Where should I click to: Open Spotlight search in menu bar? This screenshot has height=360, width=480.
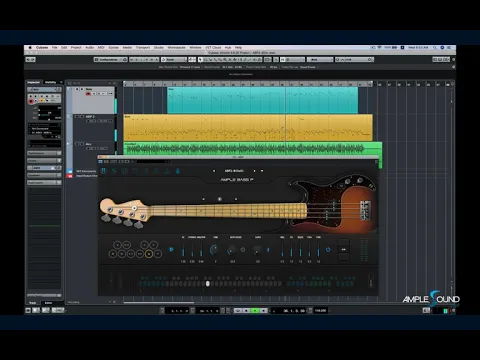tap(435, 48)
